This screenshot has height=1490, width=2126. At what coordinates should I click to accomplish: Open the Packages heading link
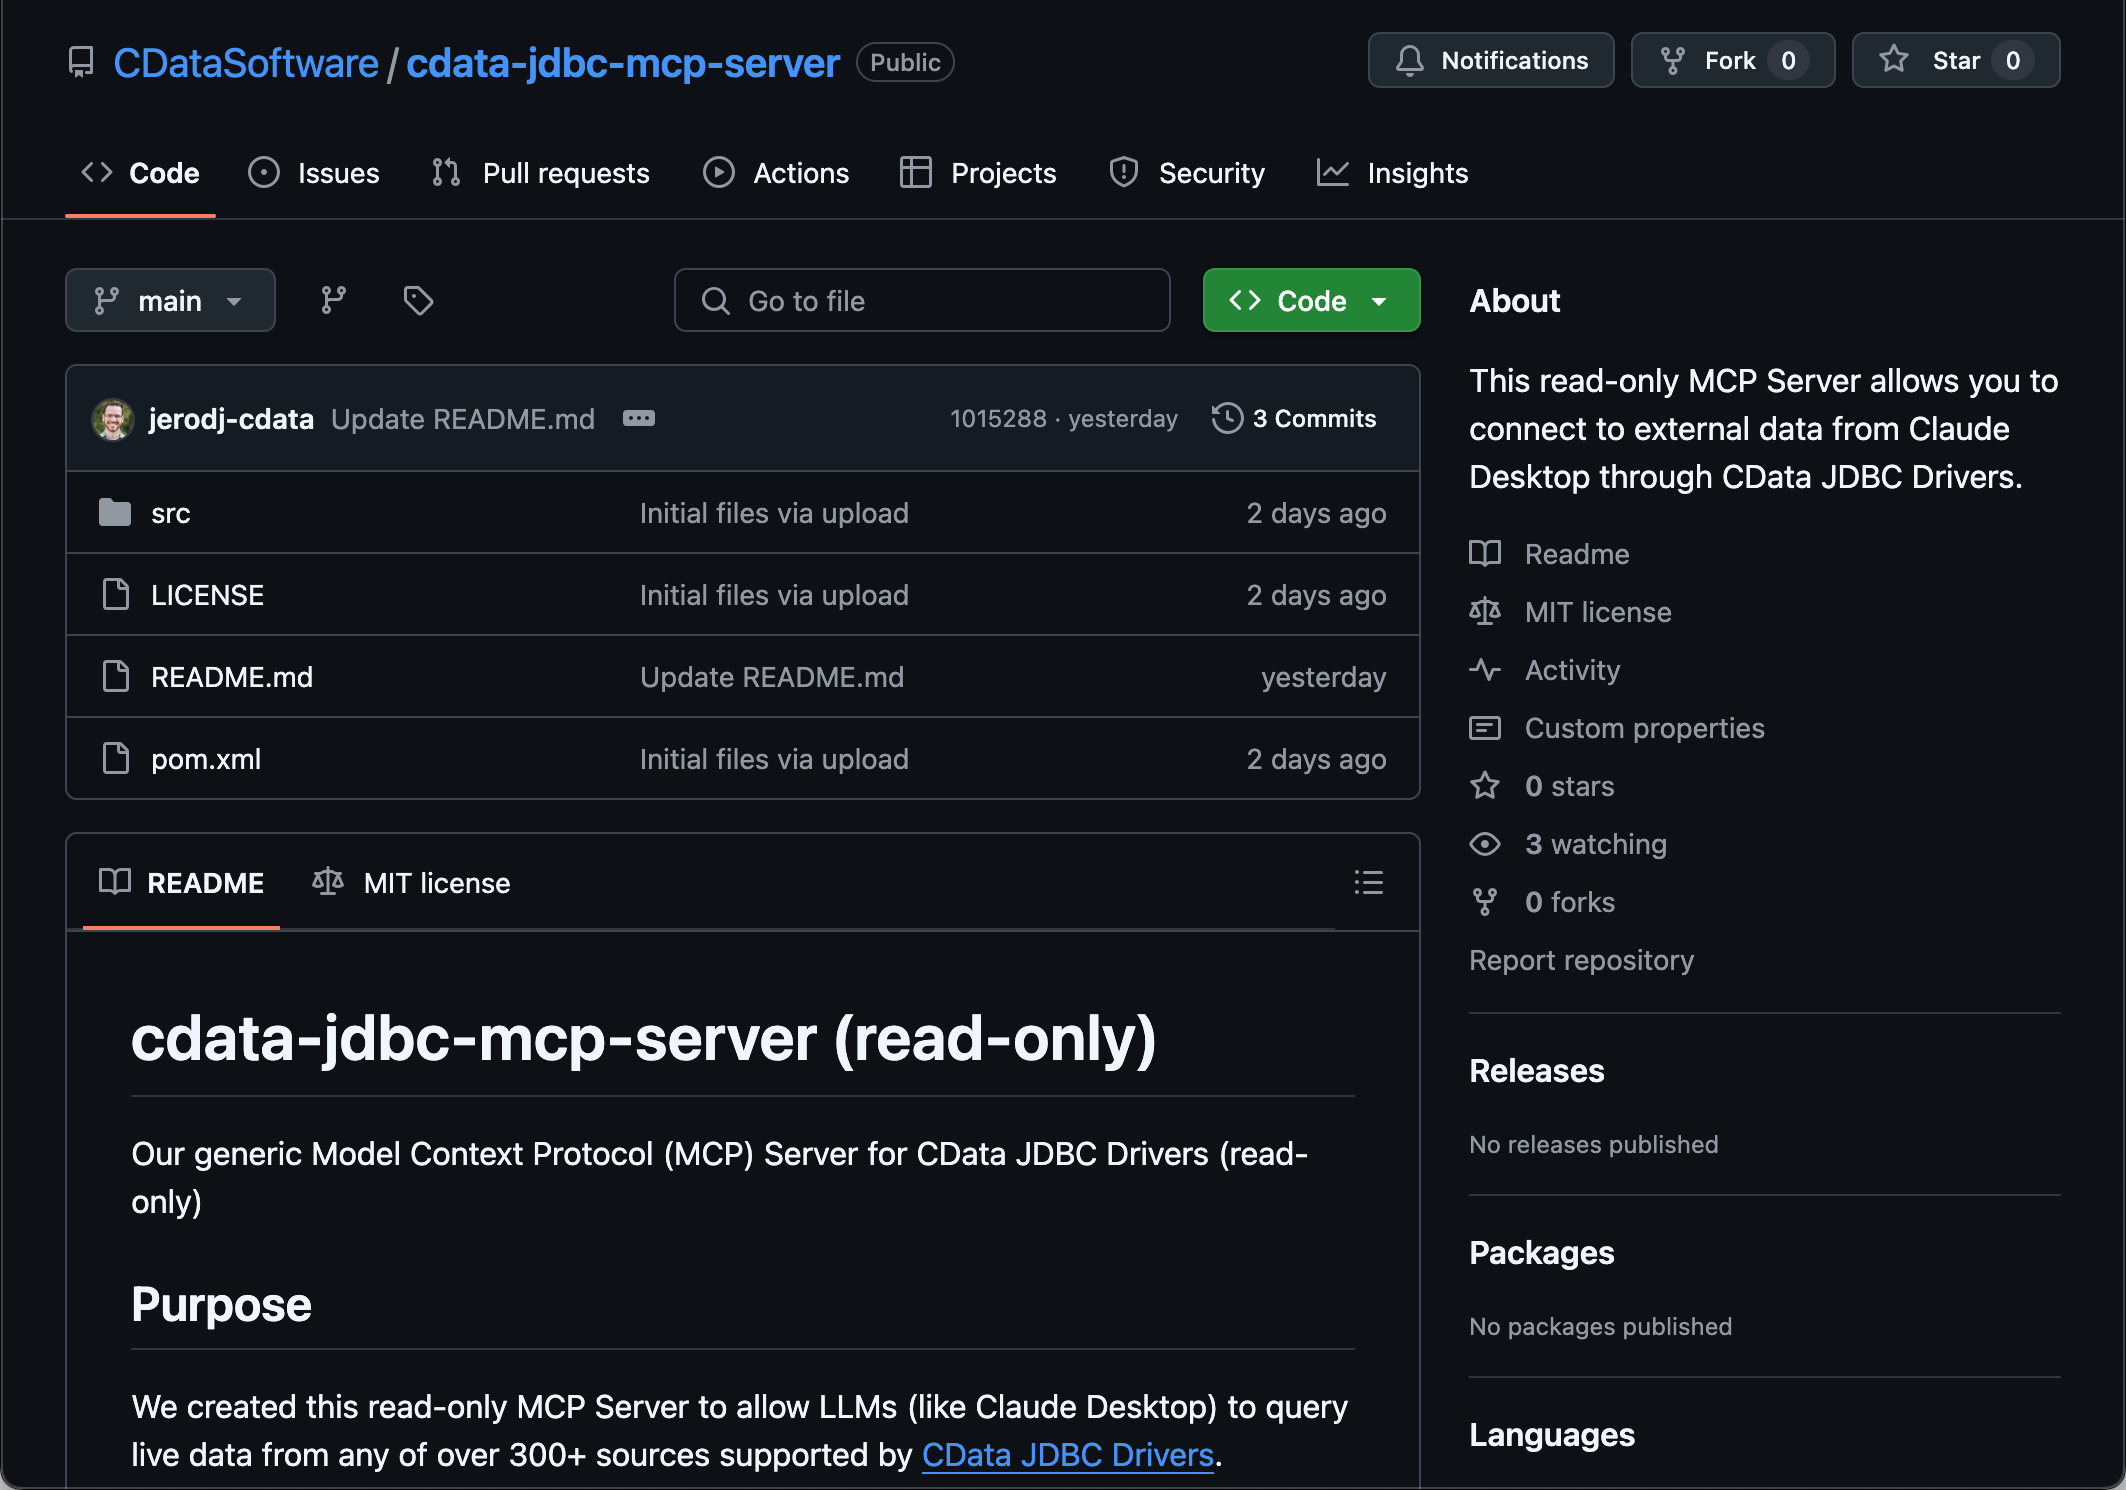pyautogui.click(x=1541, y=1253)
